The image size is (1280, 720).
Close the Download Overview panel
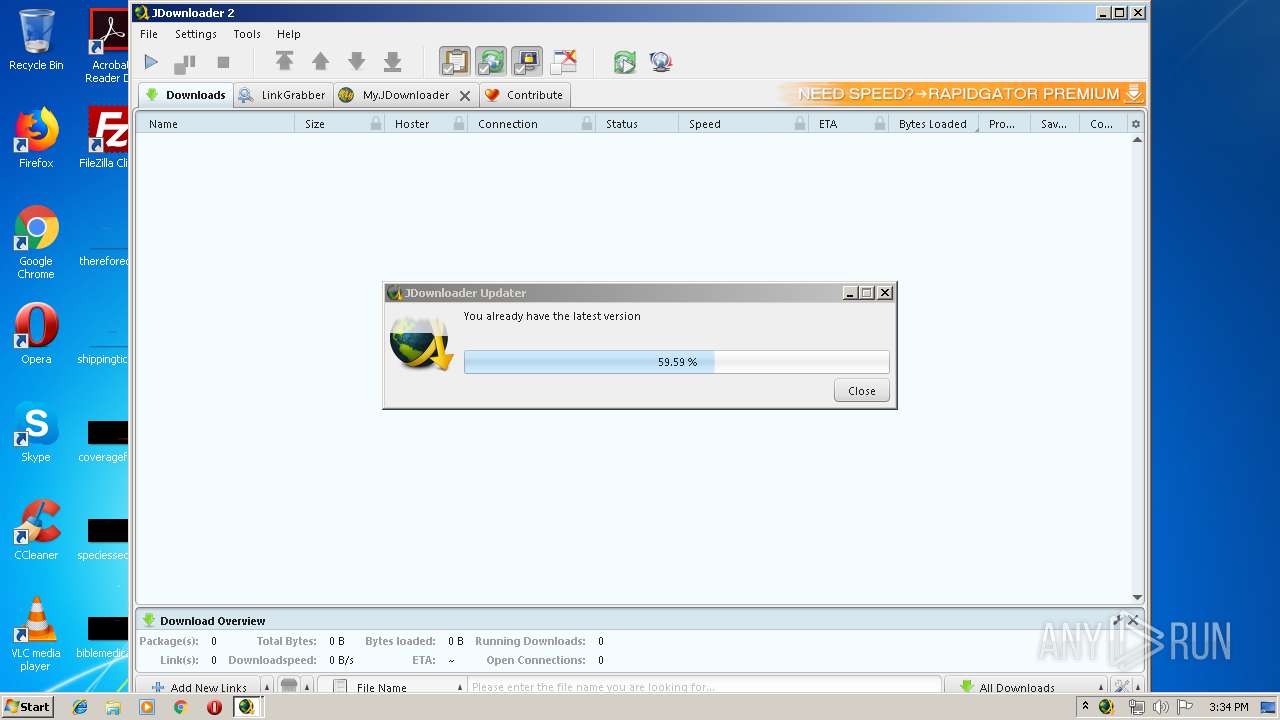pos(1134,620)
